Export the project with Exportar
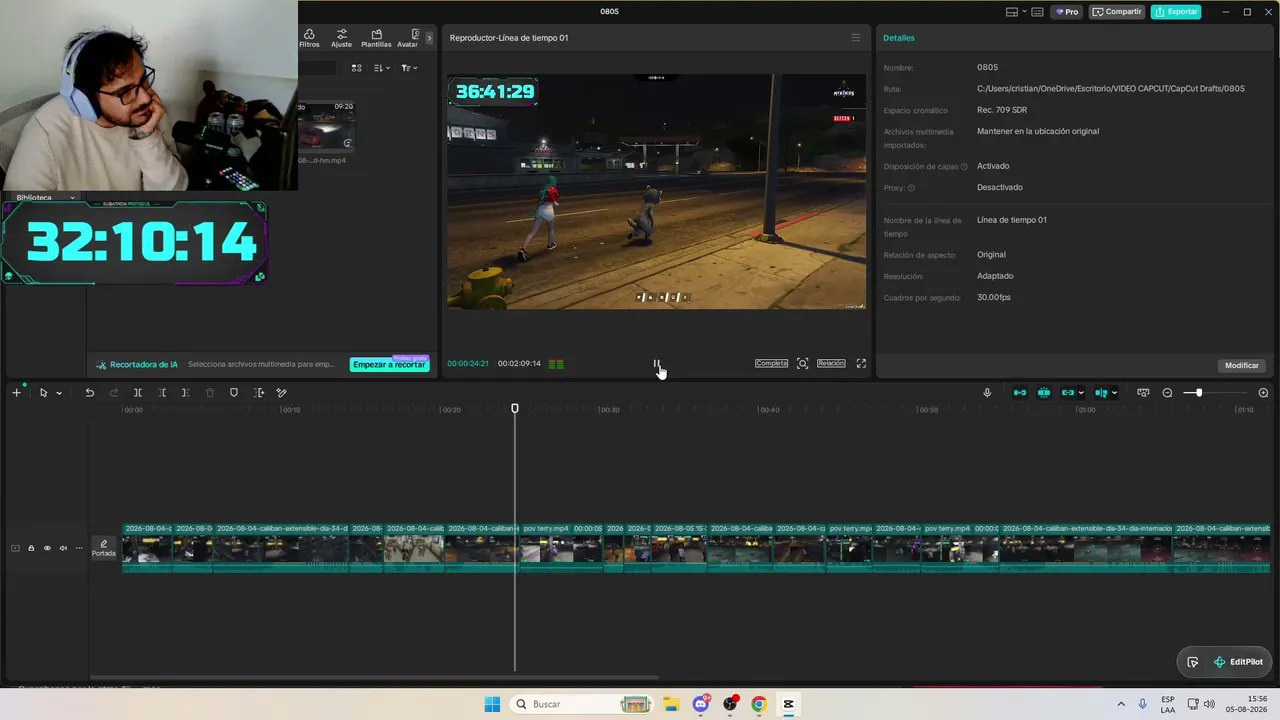The width and height of the screenshot is (1280, 720). click(1176, 12)
